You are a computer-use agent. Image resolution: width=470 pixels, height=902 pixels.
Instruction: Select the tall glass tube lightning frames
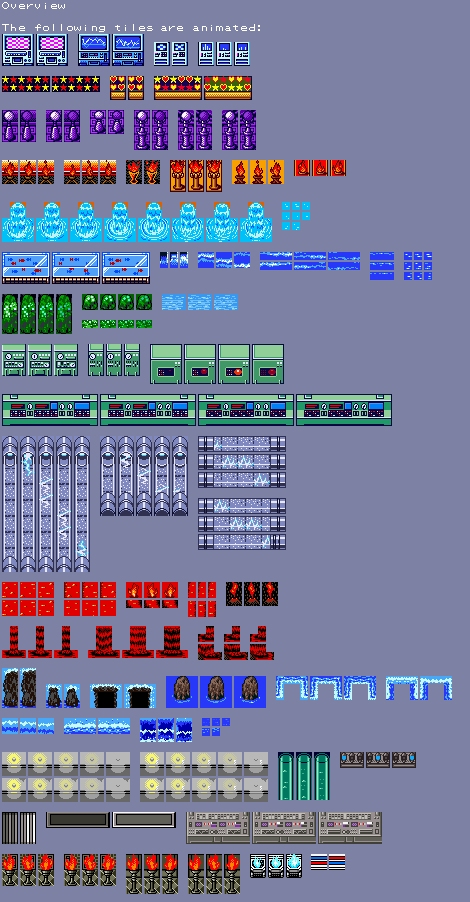coord(46,504)
